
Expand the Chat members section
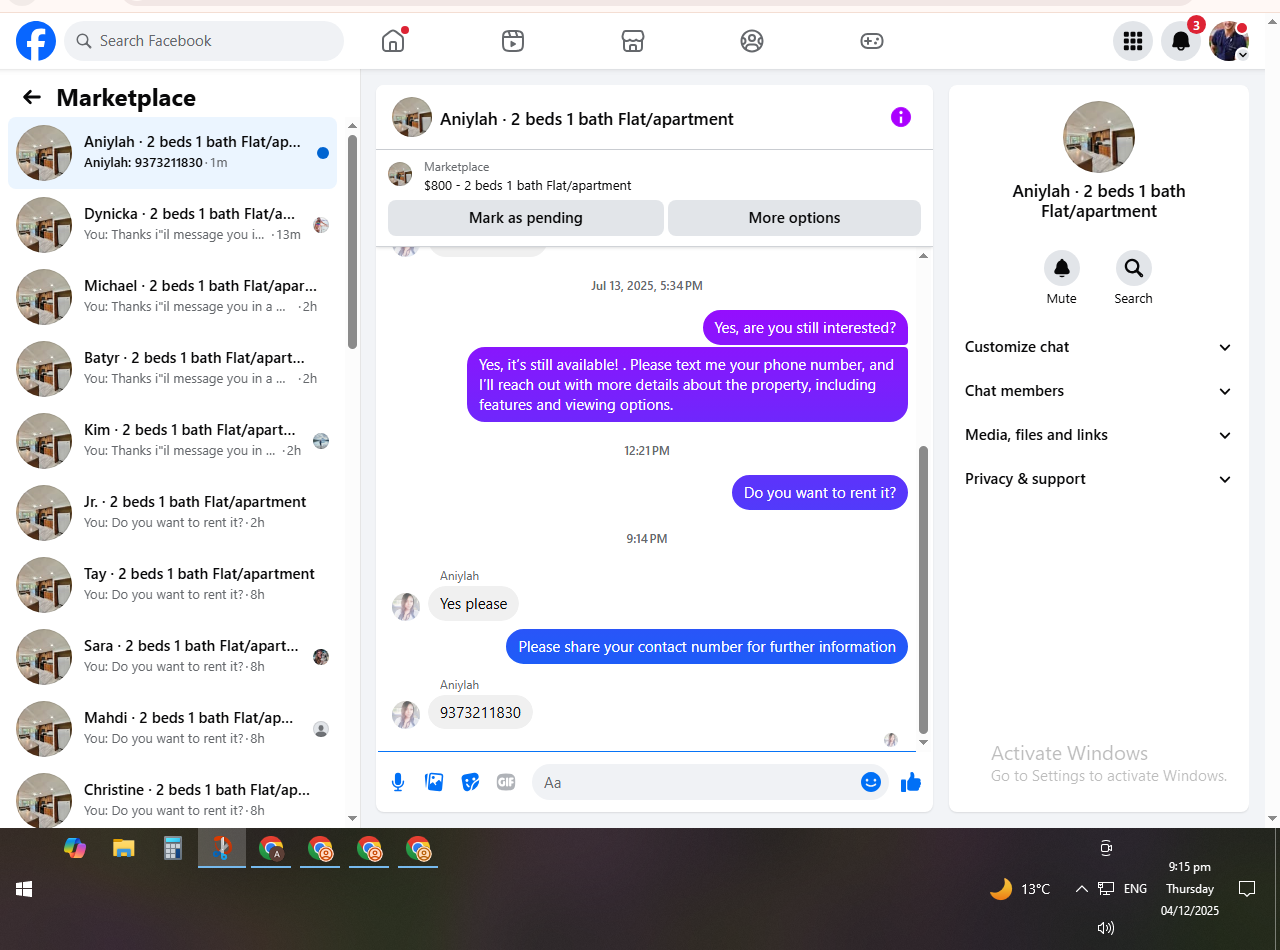(1099, 391)
